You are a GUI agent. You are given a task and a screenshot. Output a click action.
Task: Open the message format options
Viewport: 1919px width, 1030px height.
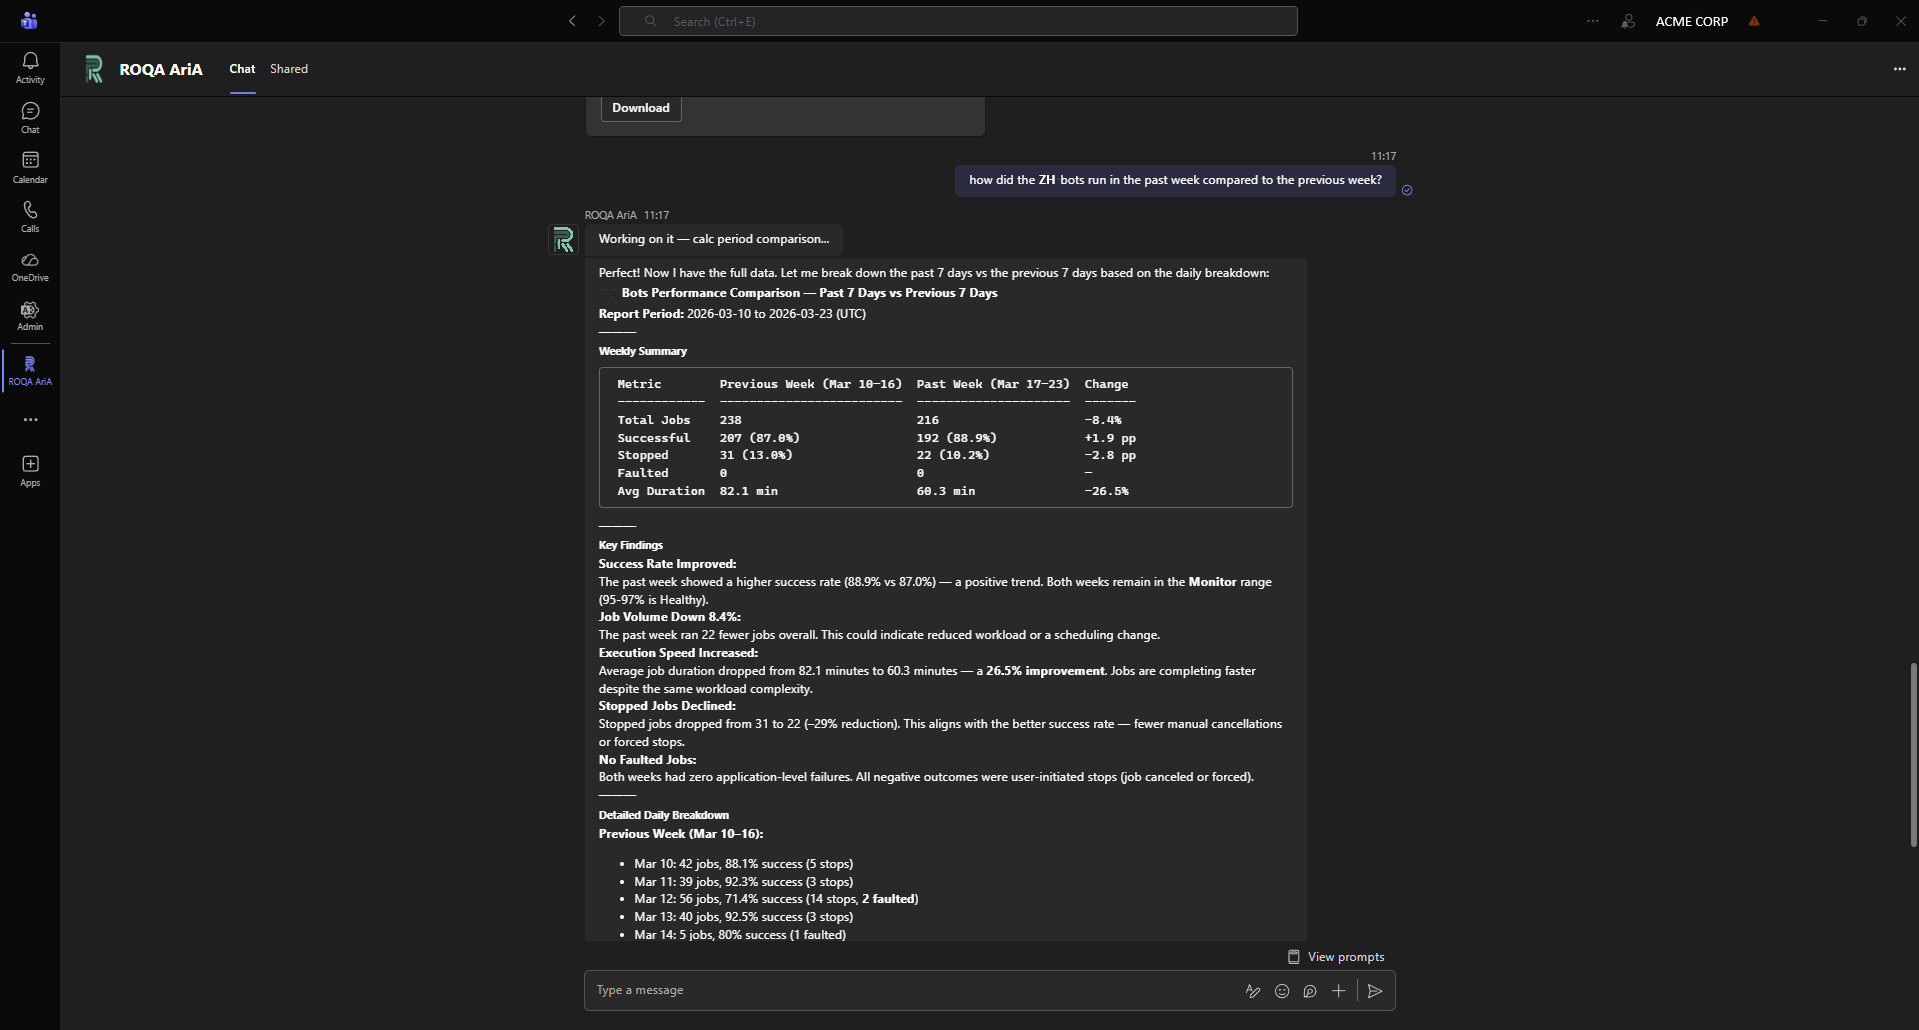1252,991
